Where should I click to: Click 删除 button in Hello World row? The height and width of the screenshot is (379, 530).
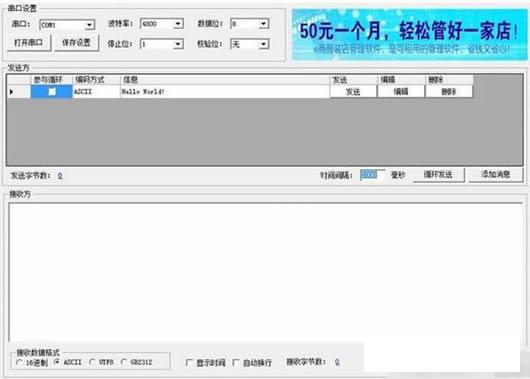(x=449, y=92)
